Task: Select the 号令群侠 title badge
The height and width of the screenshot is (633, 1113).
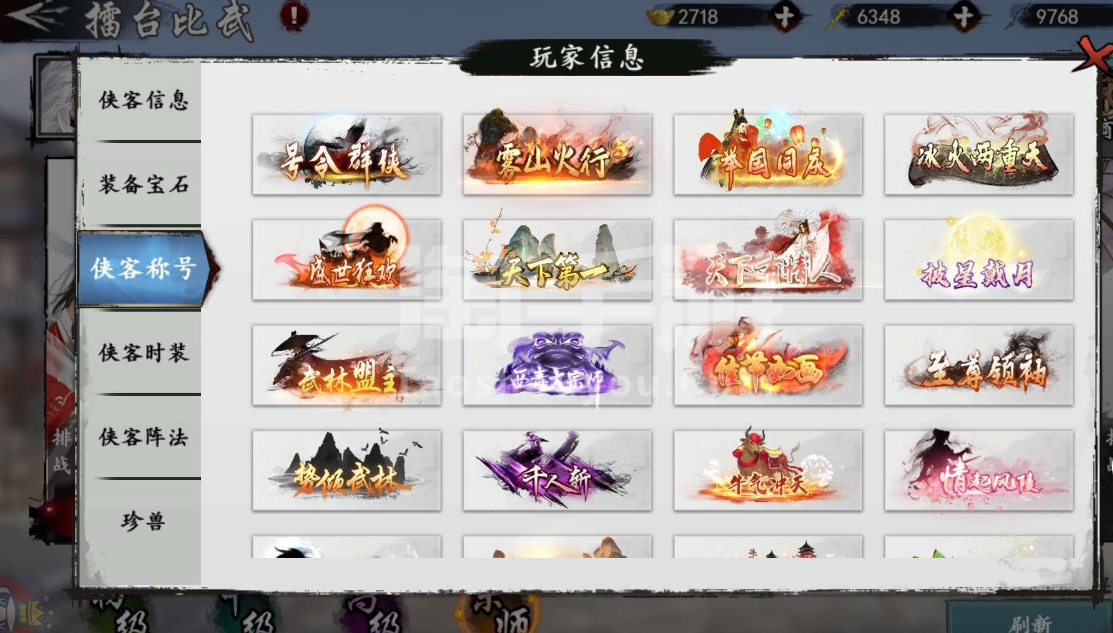Action: (x=346, y=154)
